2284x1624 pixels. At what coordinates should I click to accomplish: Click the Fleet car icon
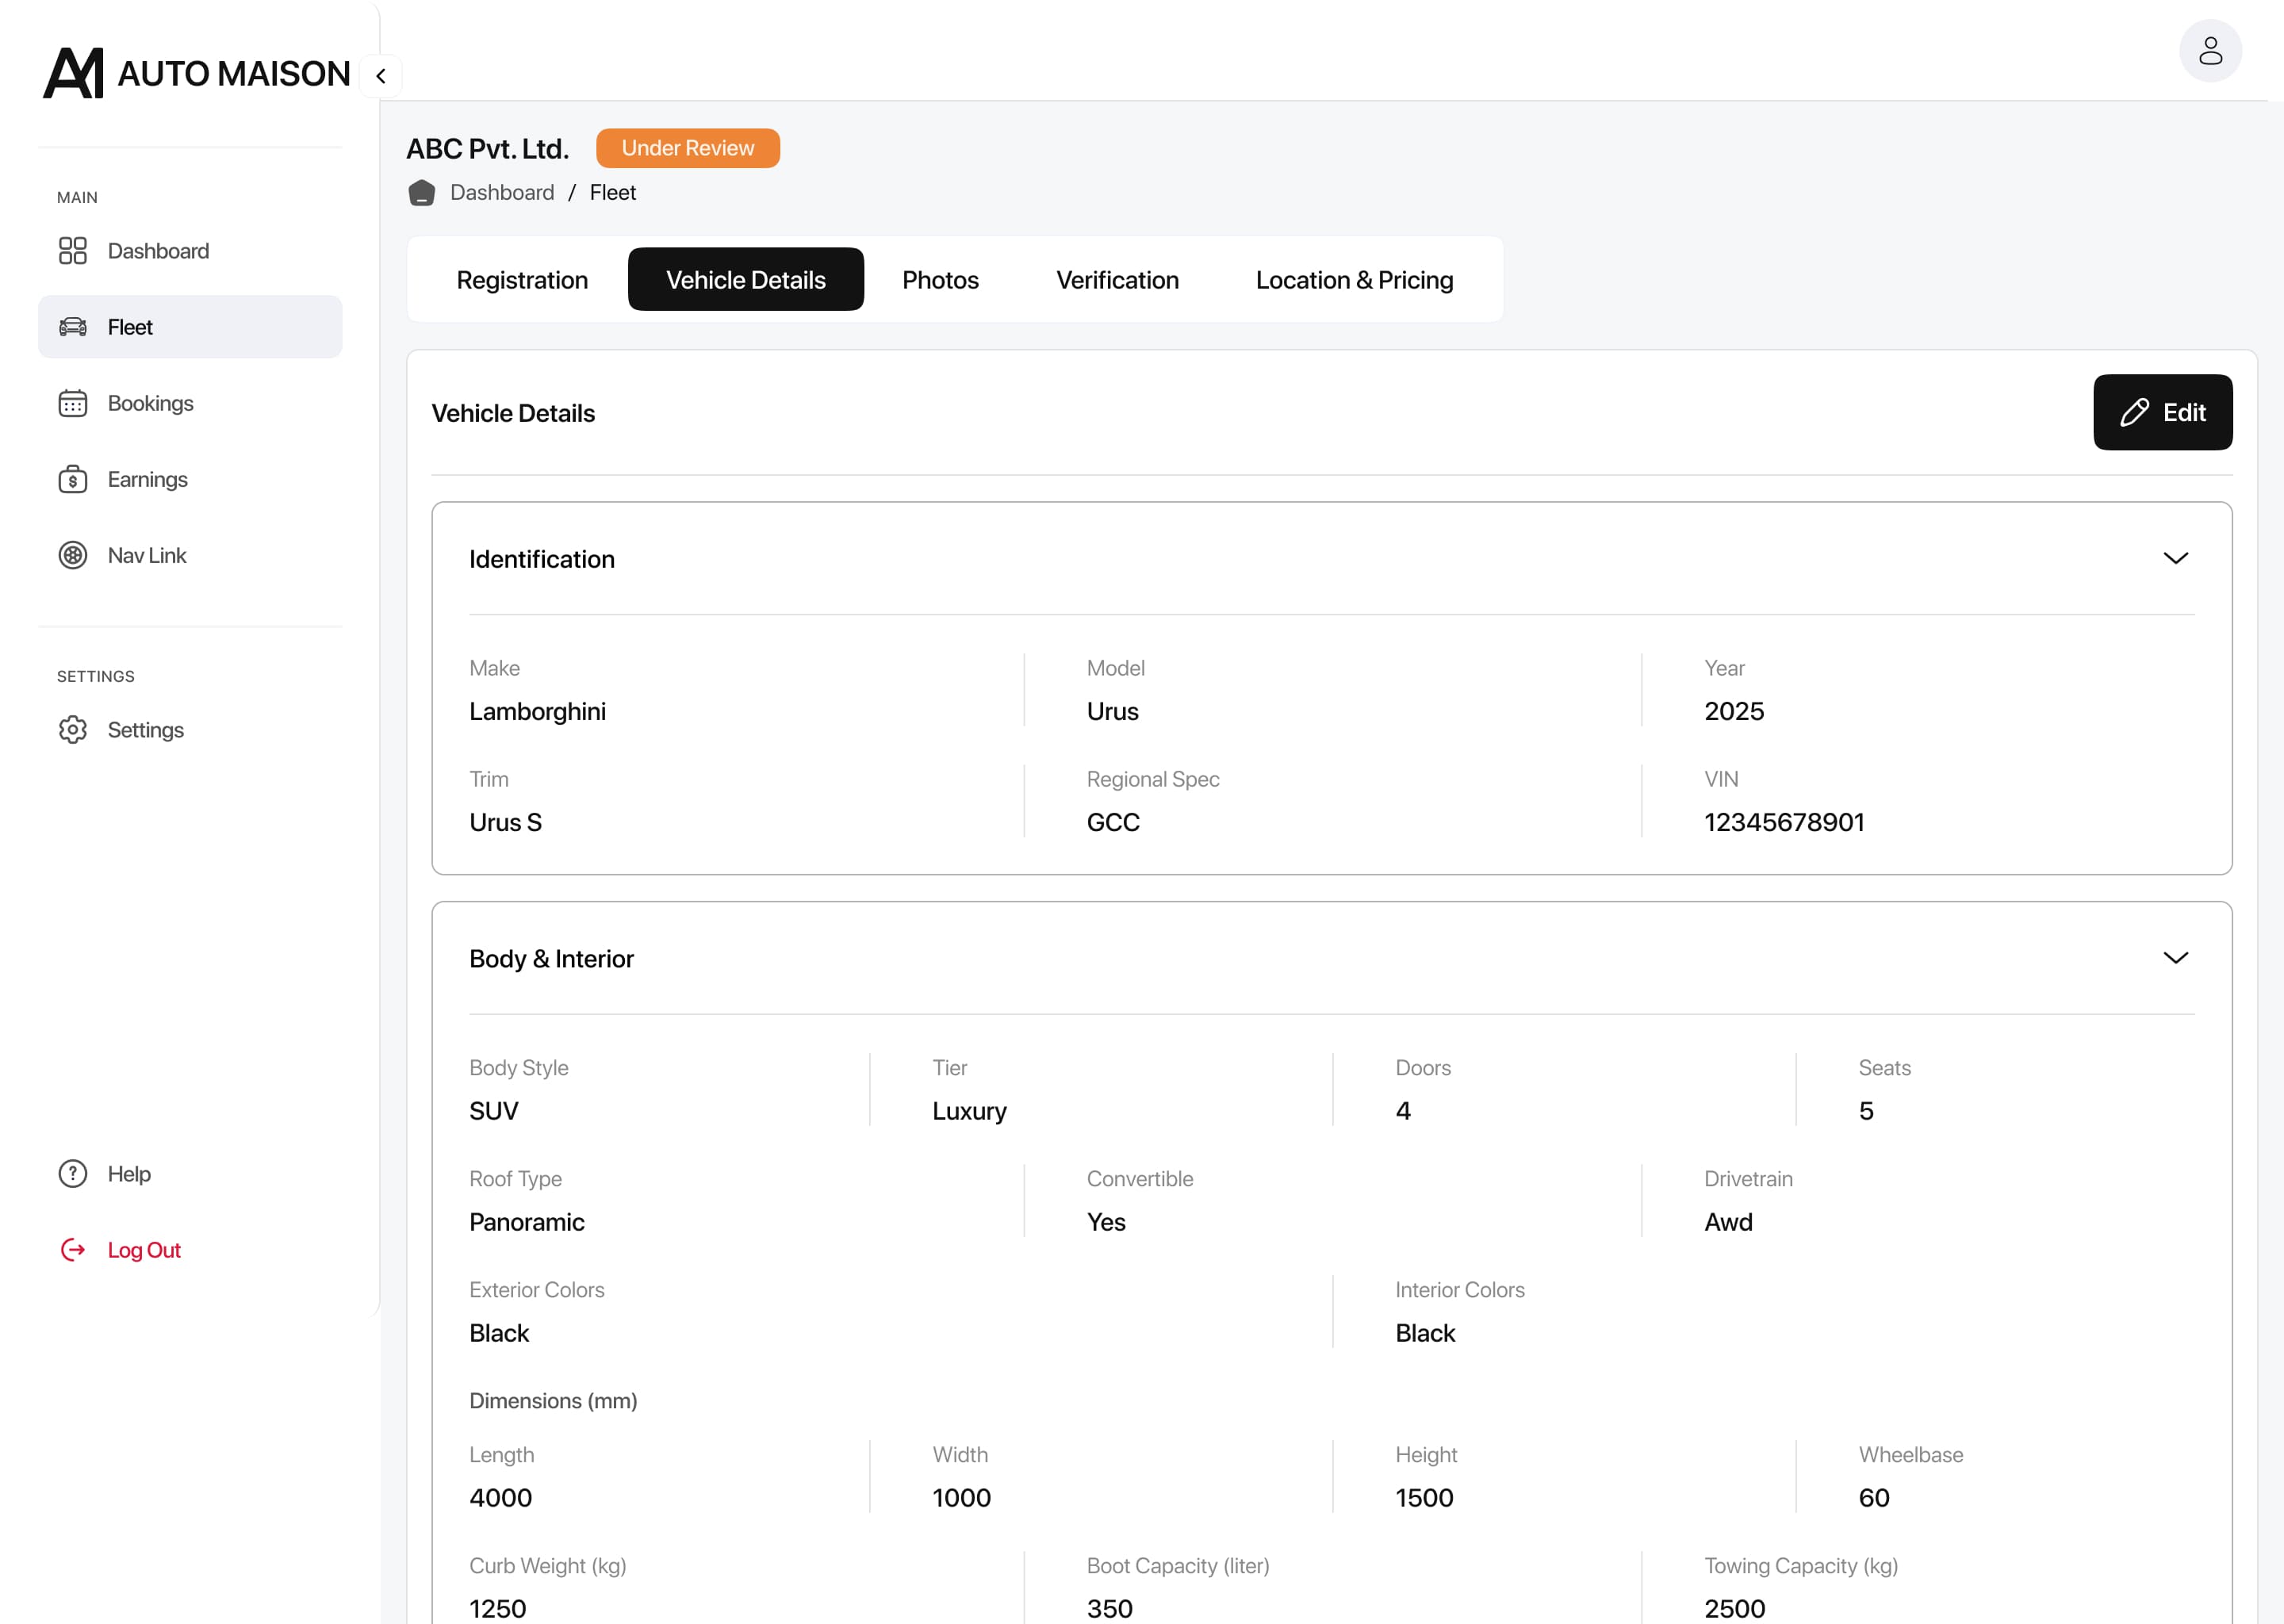coord(72,327)
